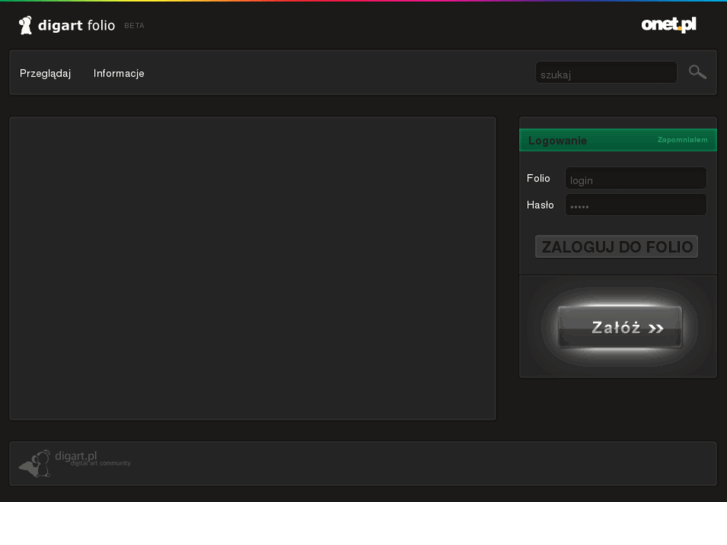
Task: Click the Zapomniałem link
Action: [682, 140]
